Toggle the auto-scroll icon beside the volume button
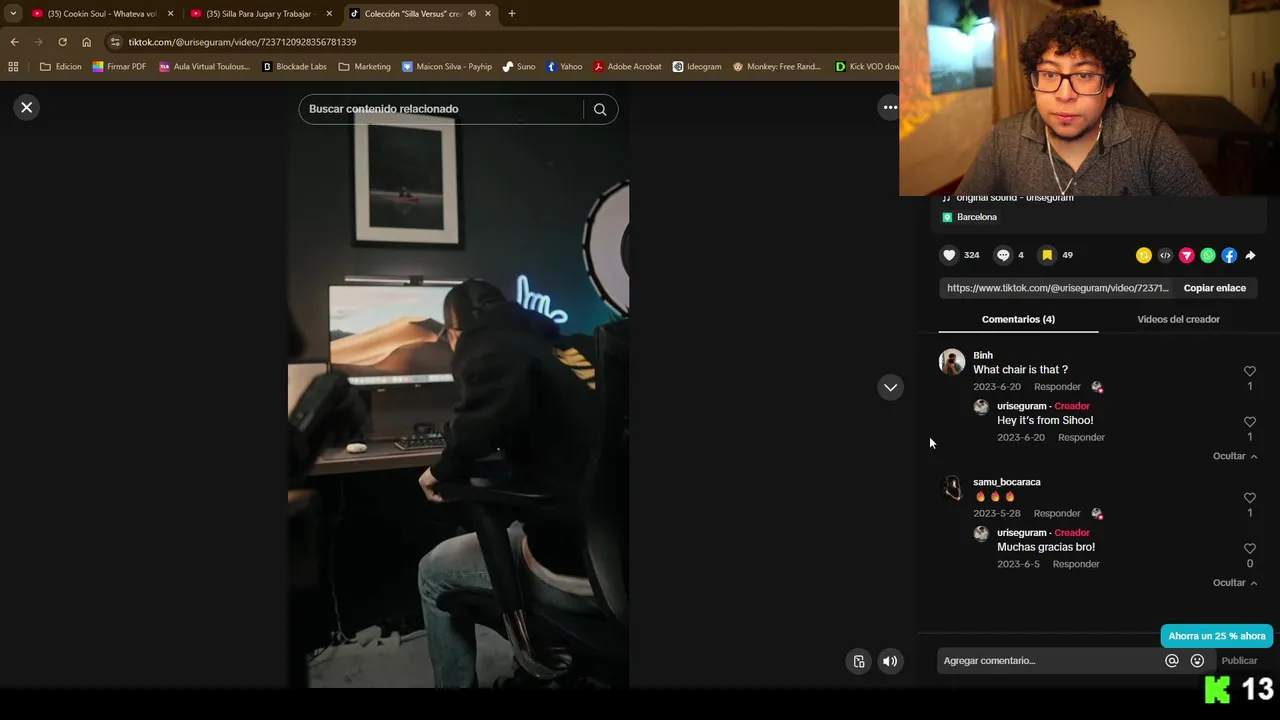The height and width of the screenshot is (720, 1280). tap(859, 661)
